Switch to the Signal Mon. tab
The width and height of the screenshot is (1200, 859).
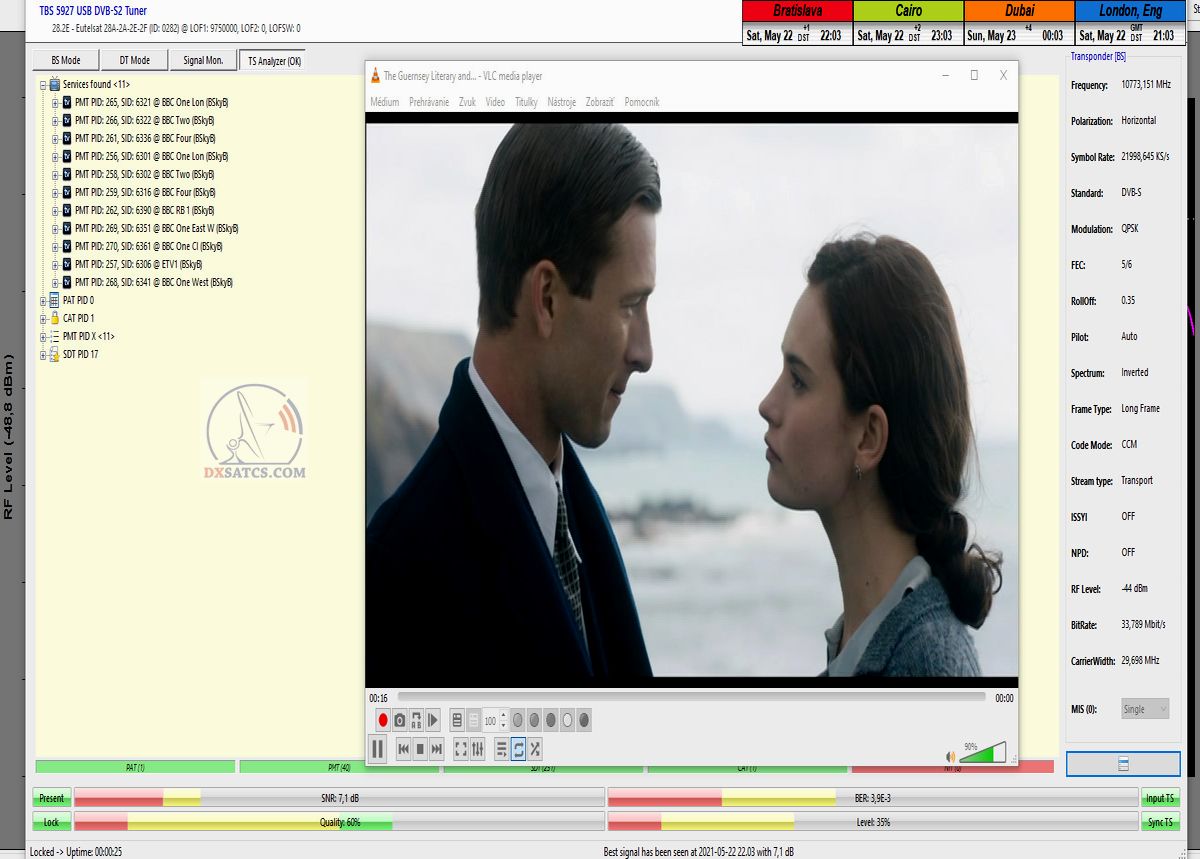[202, 60]
